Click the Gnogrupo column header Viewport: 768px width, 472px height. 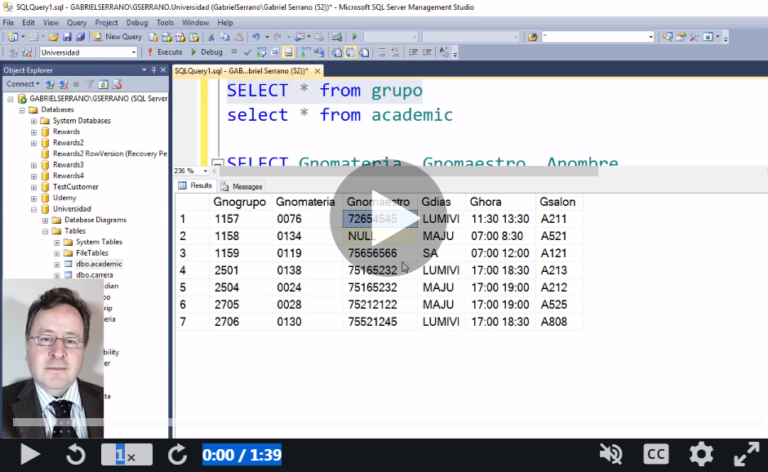(x=240, y=202)
